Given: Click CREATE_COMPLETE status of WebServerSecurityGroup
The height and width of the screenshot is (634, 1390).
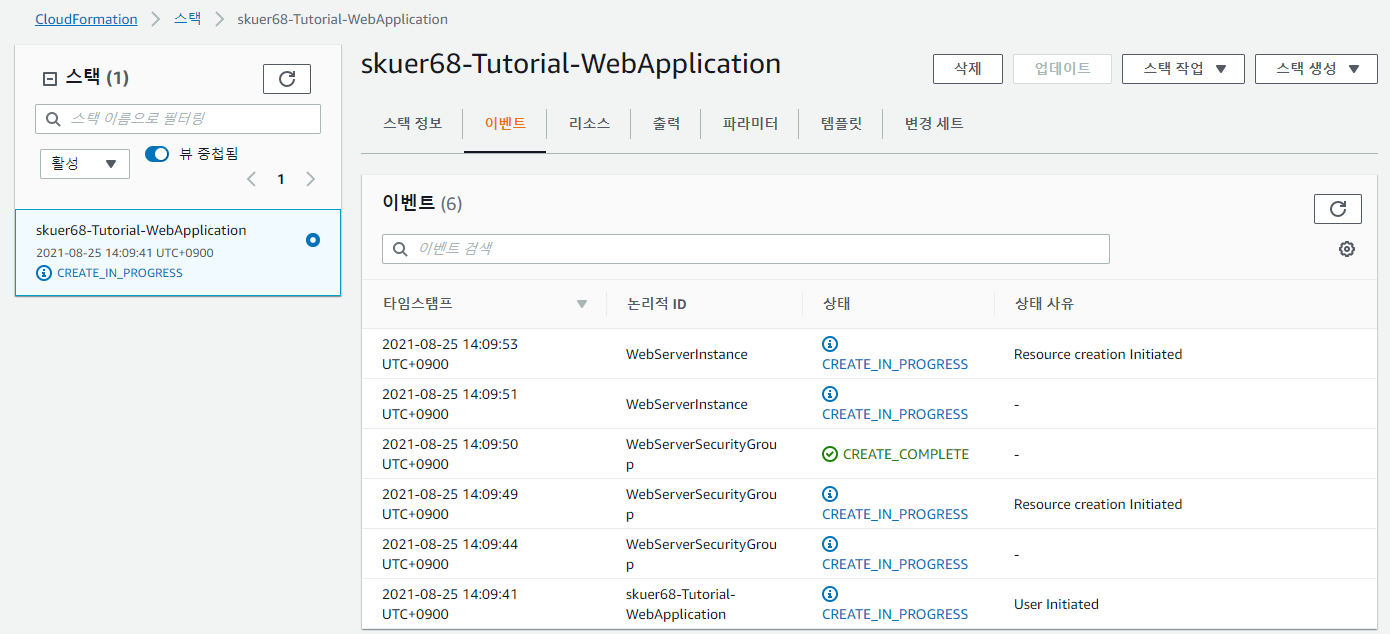Looking at the screenshot, I should 906,454.
